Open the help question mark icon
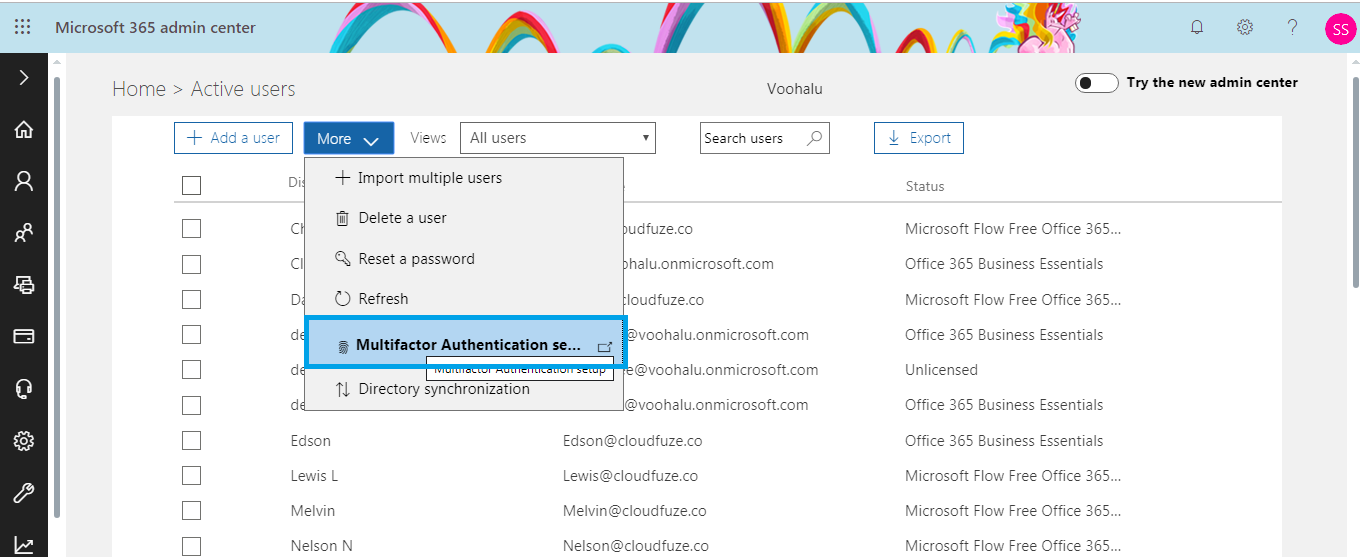Viewport: 1360px width, 557px height. (1293, 27)
